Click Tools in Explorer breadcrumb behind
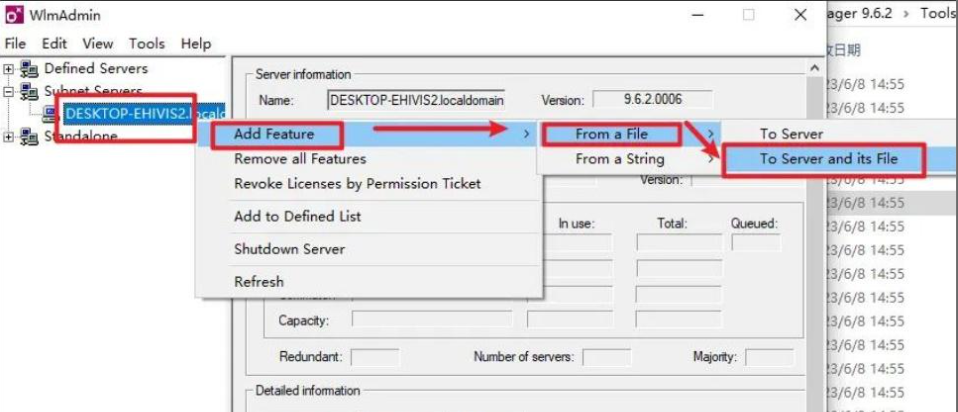Screen dimensions: 958x412 coord(938,13)
